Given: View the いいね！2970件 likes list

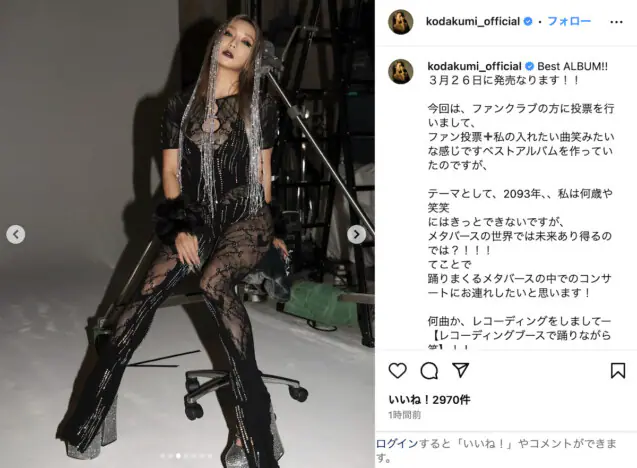Looking at the screenshot, I should pyautogui.click(x=429, y=400).
